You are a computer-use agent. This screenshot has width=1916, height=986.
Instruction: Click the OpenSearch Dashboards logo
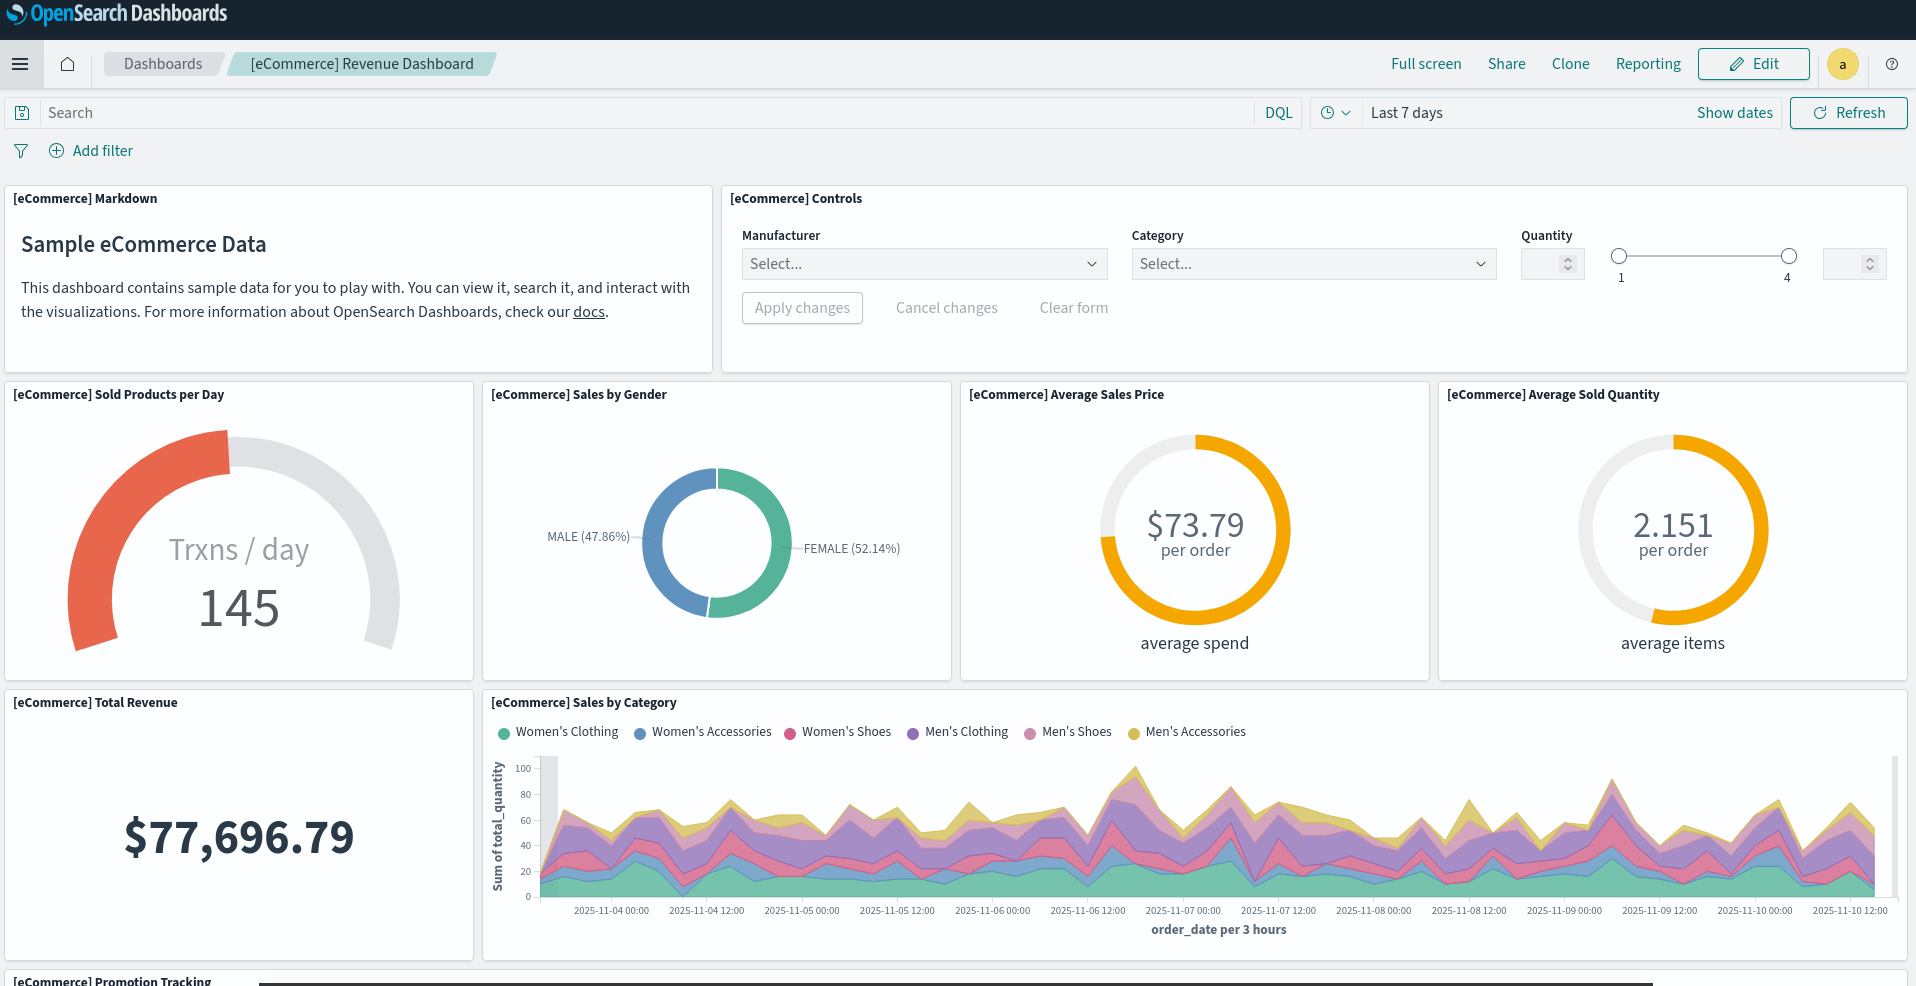(x=117, y=14)
